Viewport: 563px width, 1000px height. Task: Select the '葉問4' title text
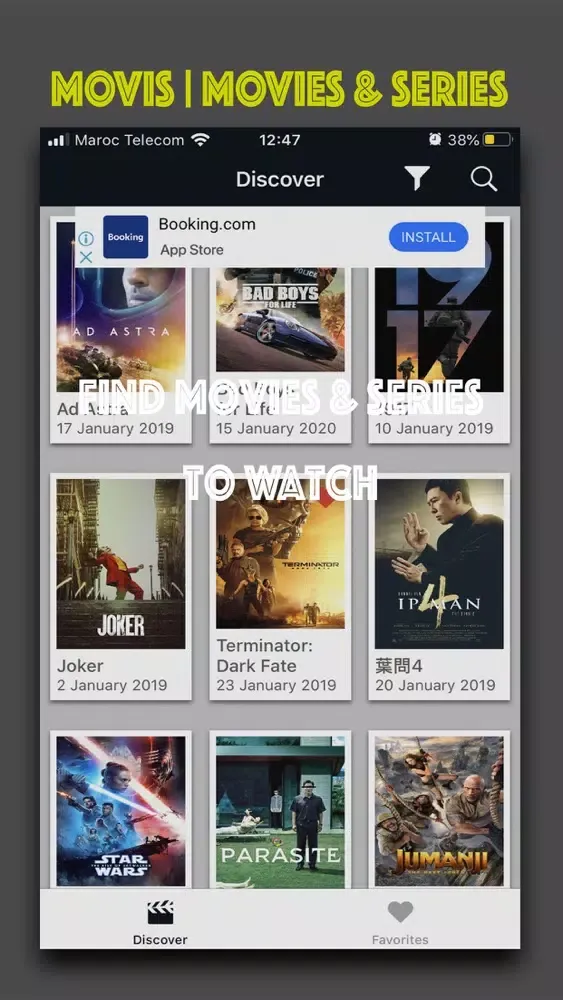pyautogui.click(x=399, y=666)
